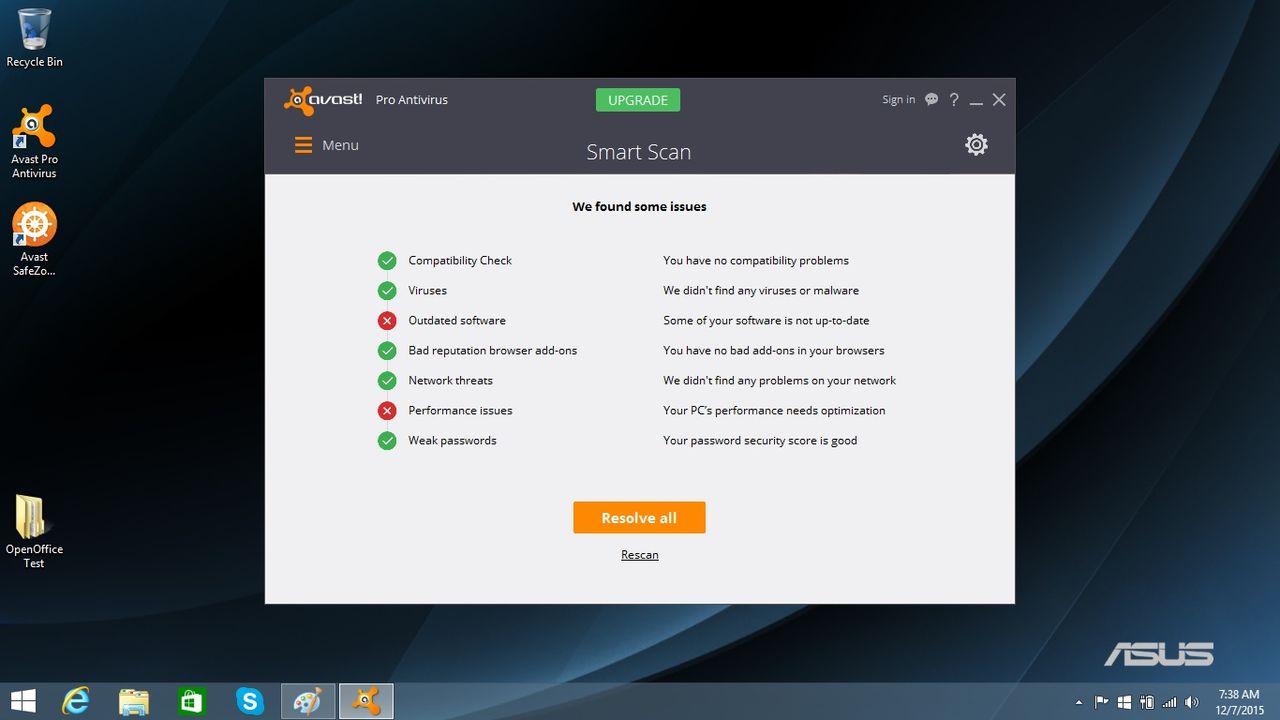Image resolution: width=1280 pixels, height=720 pixels.
Task: Select Bad reputation browser add-ons label
Action: pyautogui.click(x=493, y=351)
